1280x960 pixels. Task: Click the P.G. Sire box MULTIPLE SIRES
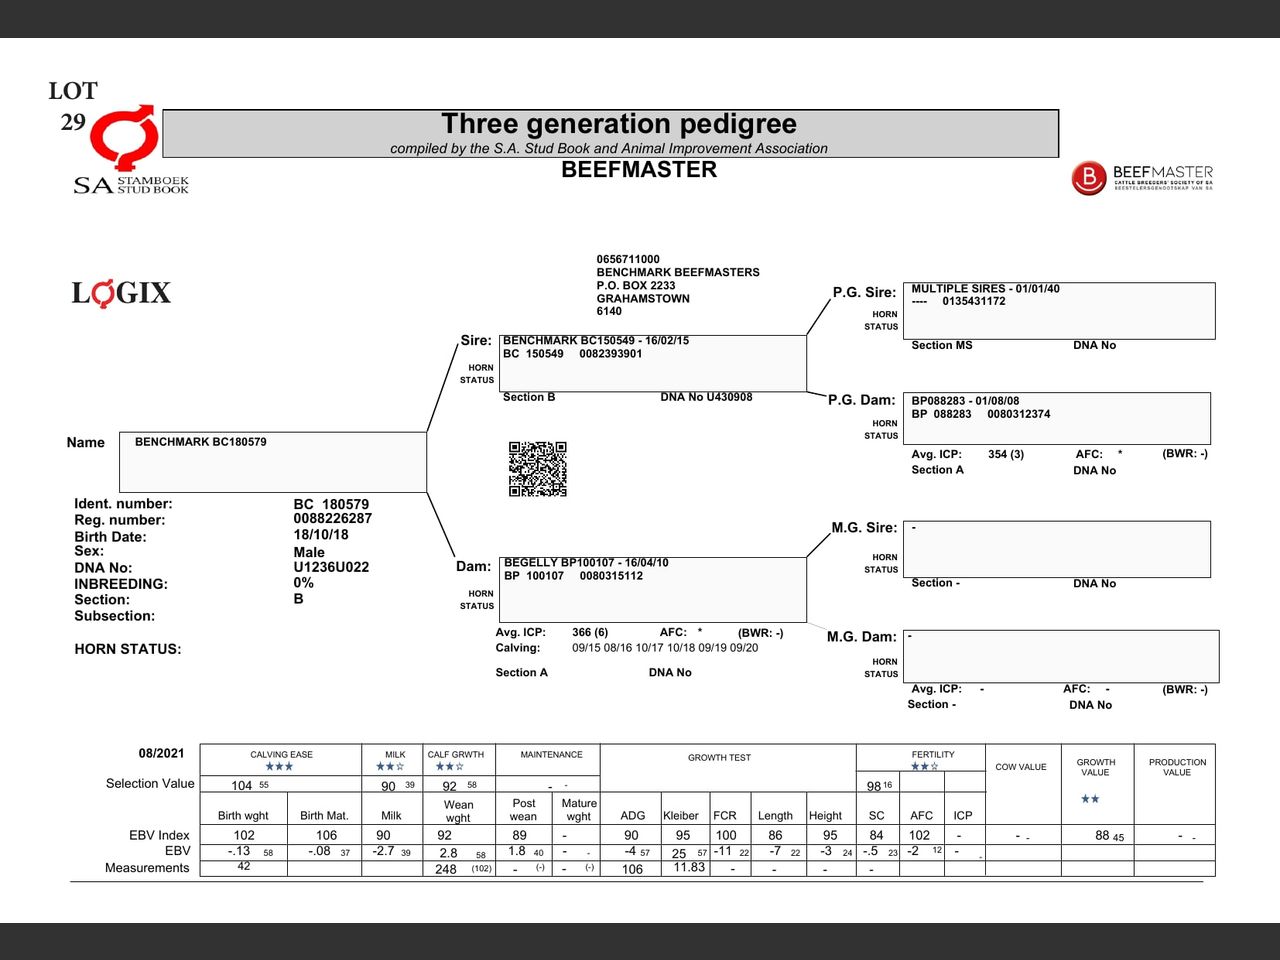coord(1059,310)
